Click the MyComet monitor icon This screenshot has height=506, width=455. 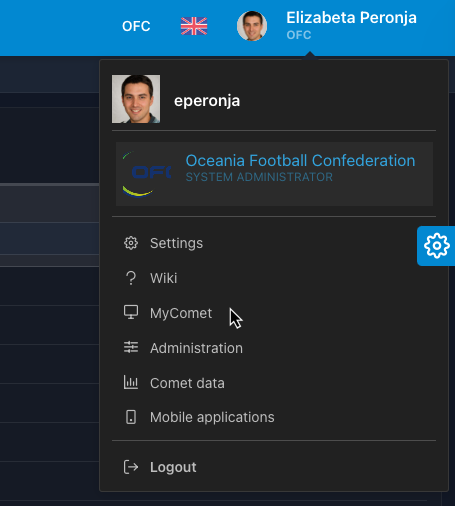point(131,313)
